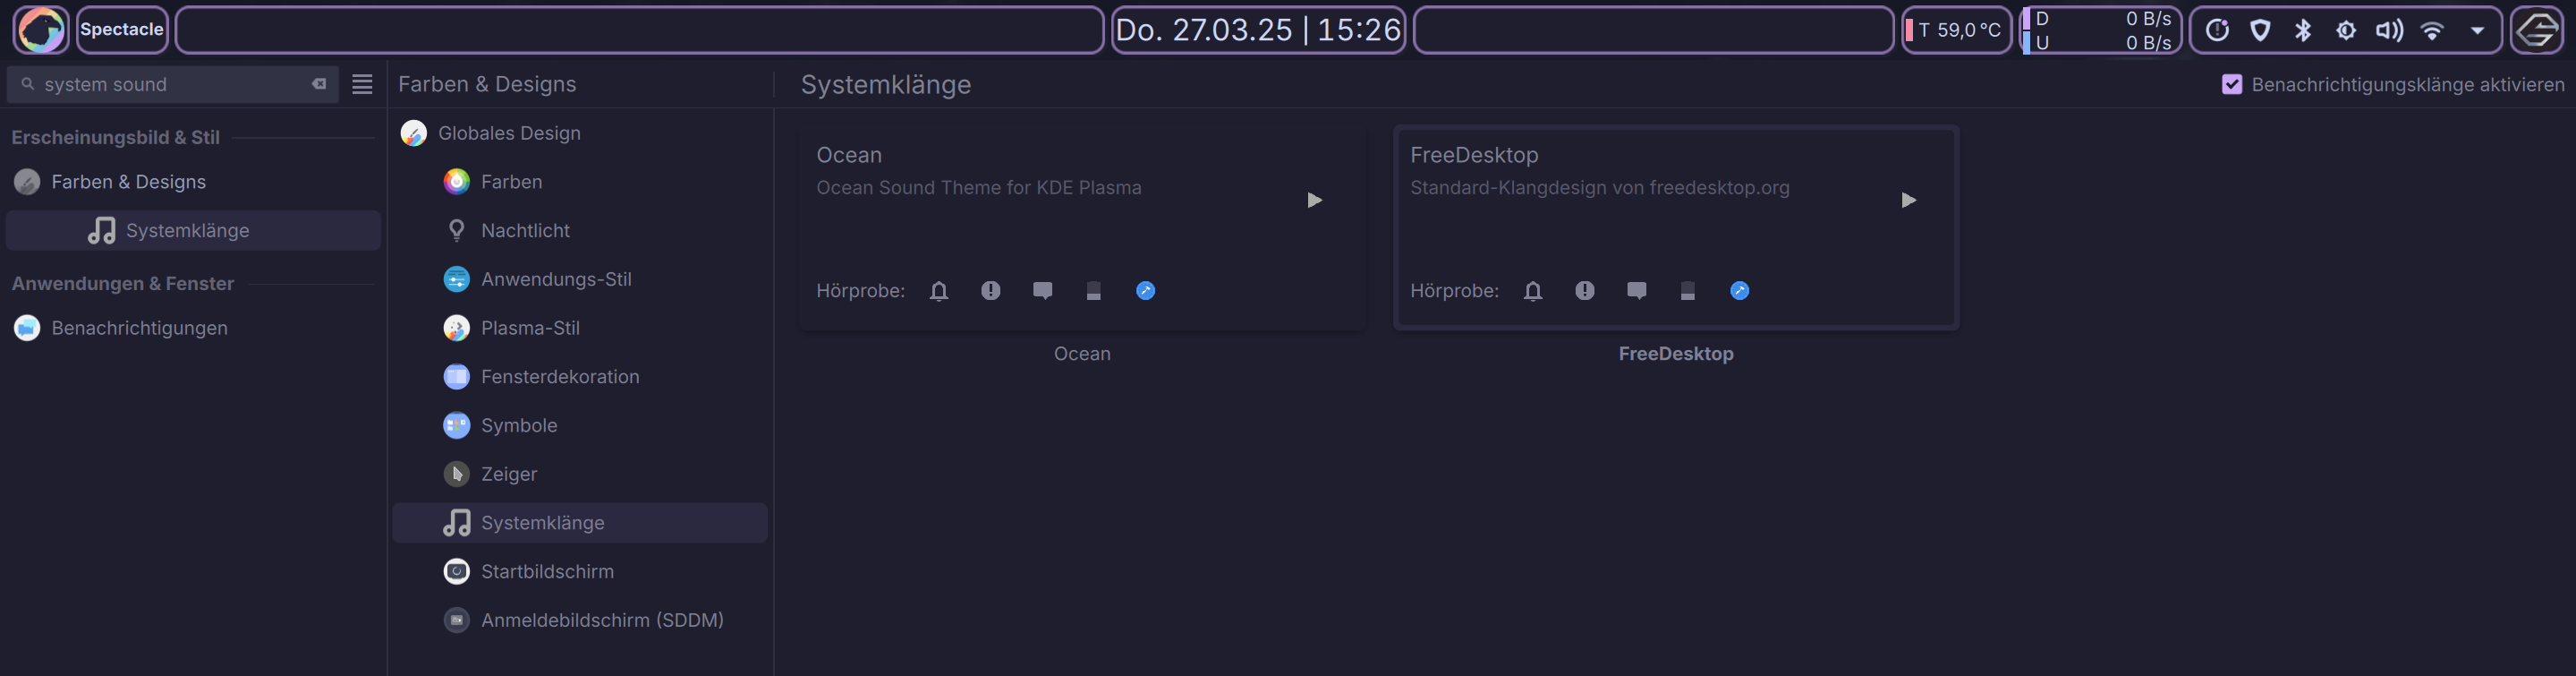Preview Ocean bell notification sound
2576x676 pixels.
938,291
